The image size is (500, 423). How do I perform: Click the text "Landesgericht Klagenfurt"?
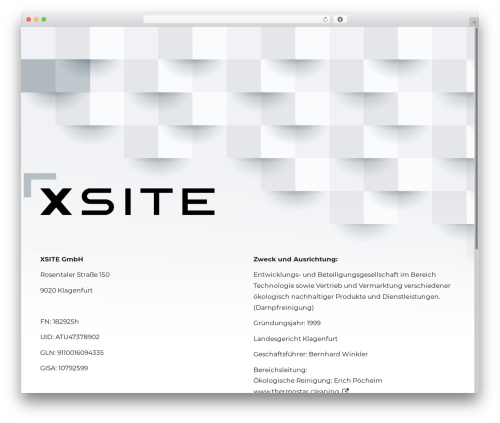tap(295, 339)
